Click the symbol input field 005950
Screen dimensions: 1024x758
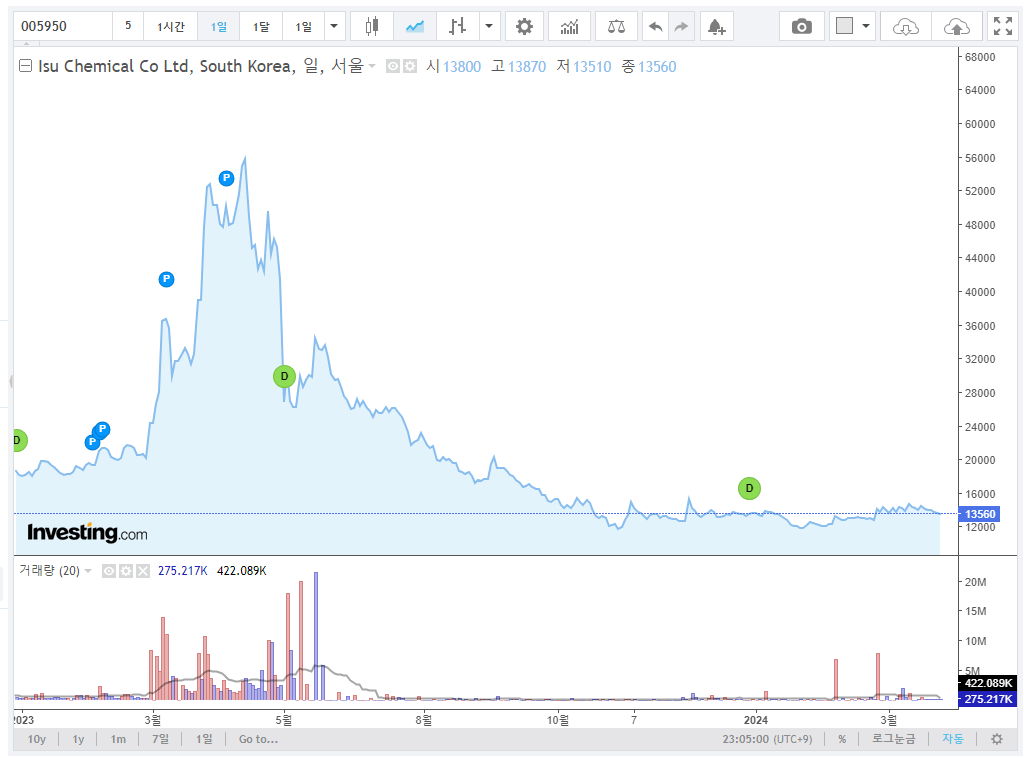tap(63, 27)
